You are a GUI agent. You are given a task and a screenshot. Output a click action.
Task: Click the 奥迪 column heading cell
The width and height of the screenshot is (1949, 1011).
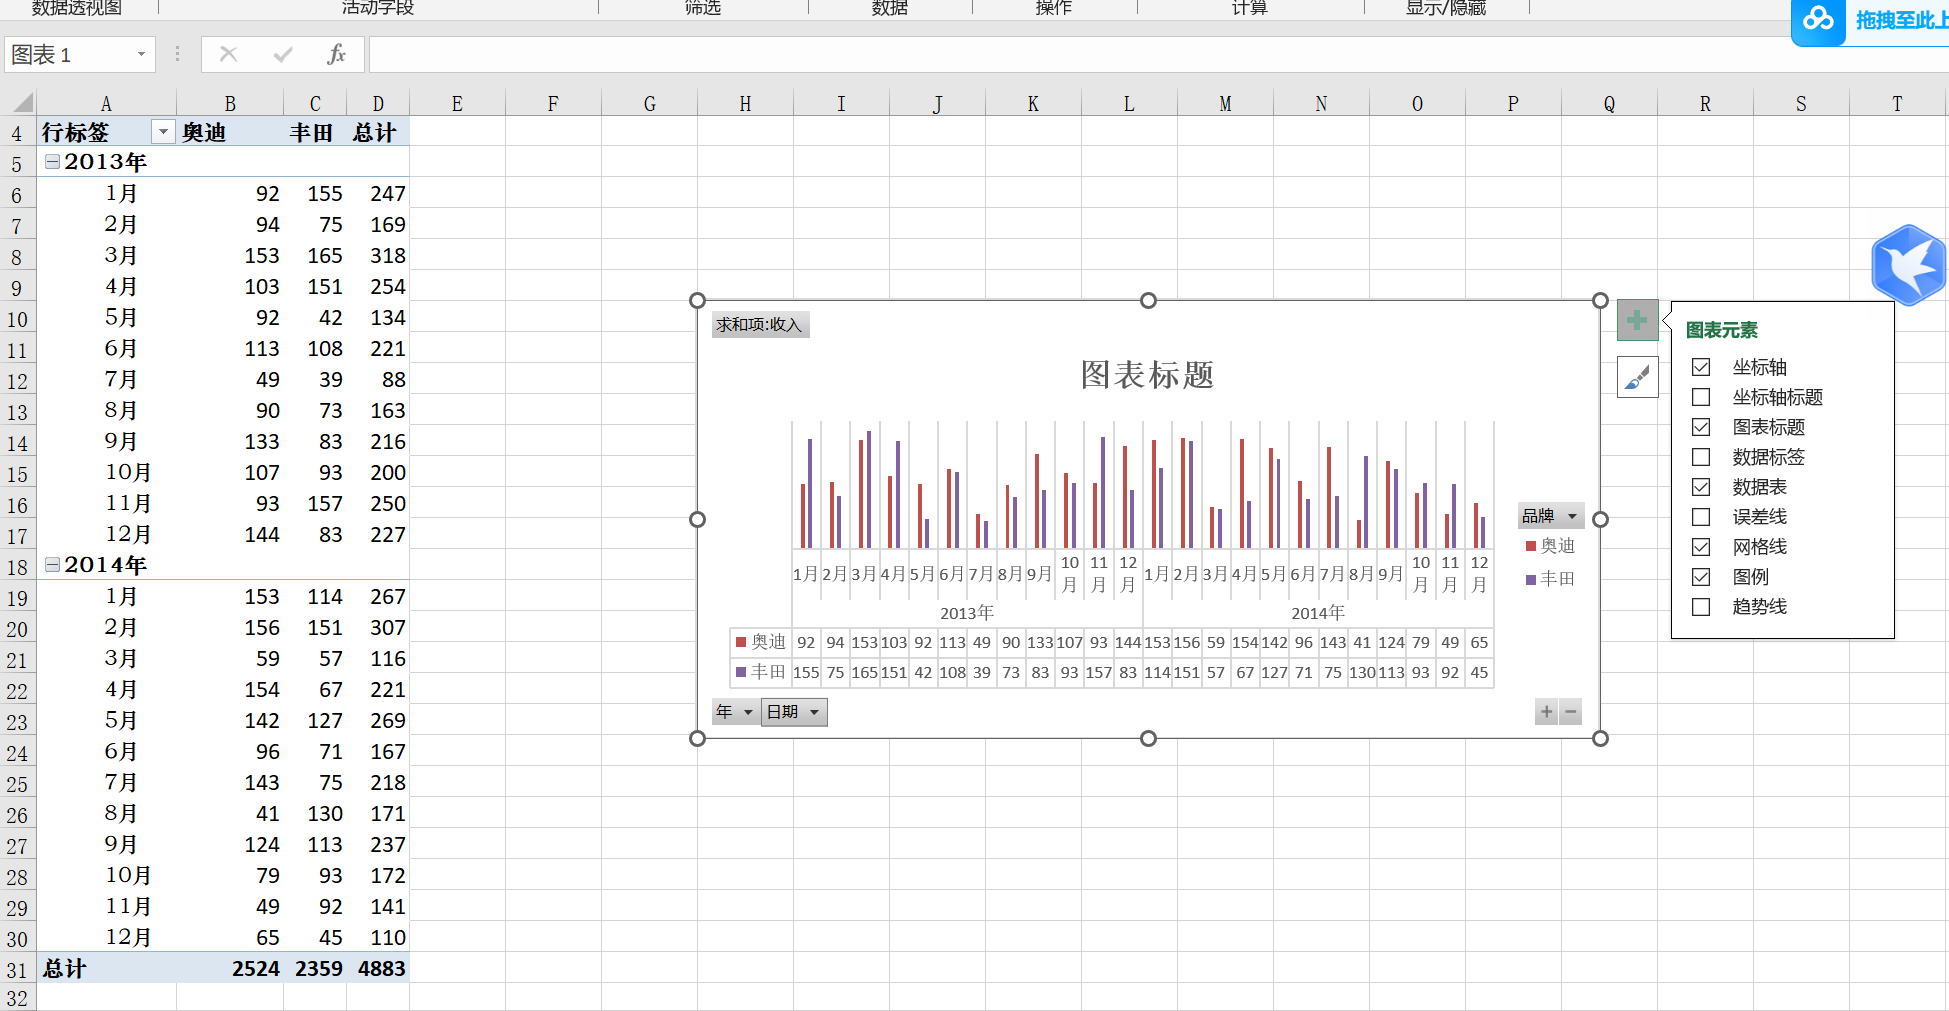point(230,132)
